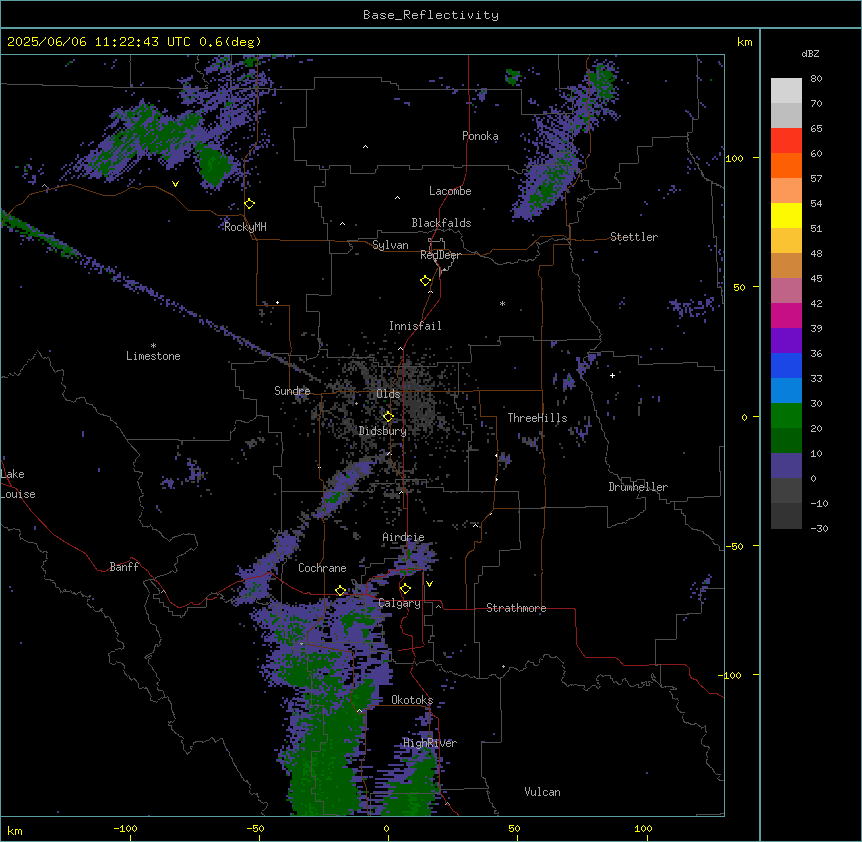Click the 42 dBZ magenta legend swatch

[x=786, y=315]
